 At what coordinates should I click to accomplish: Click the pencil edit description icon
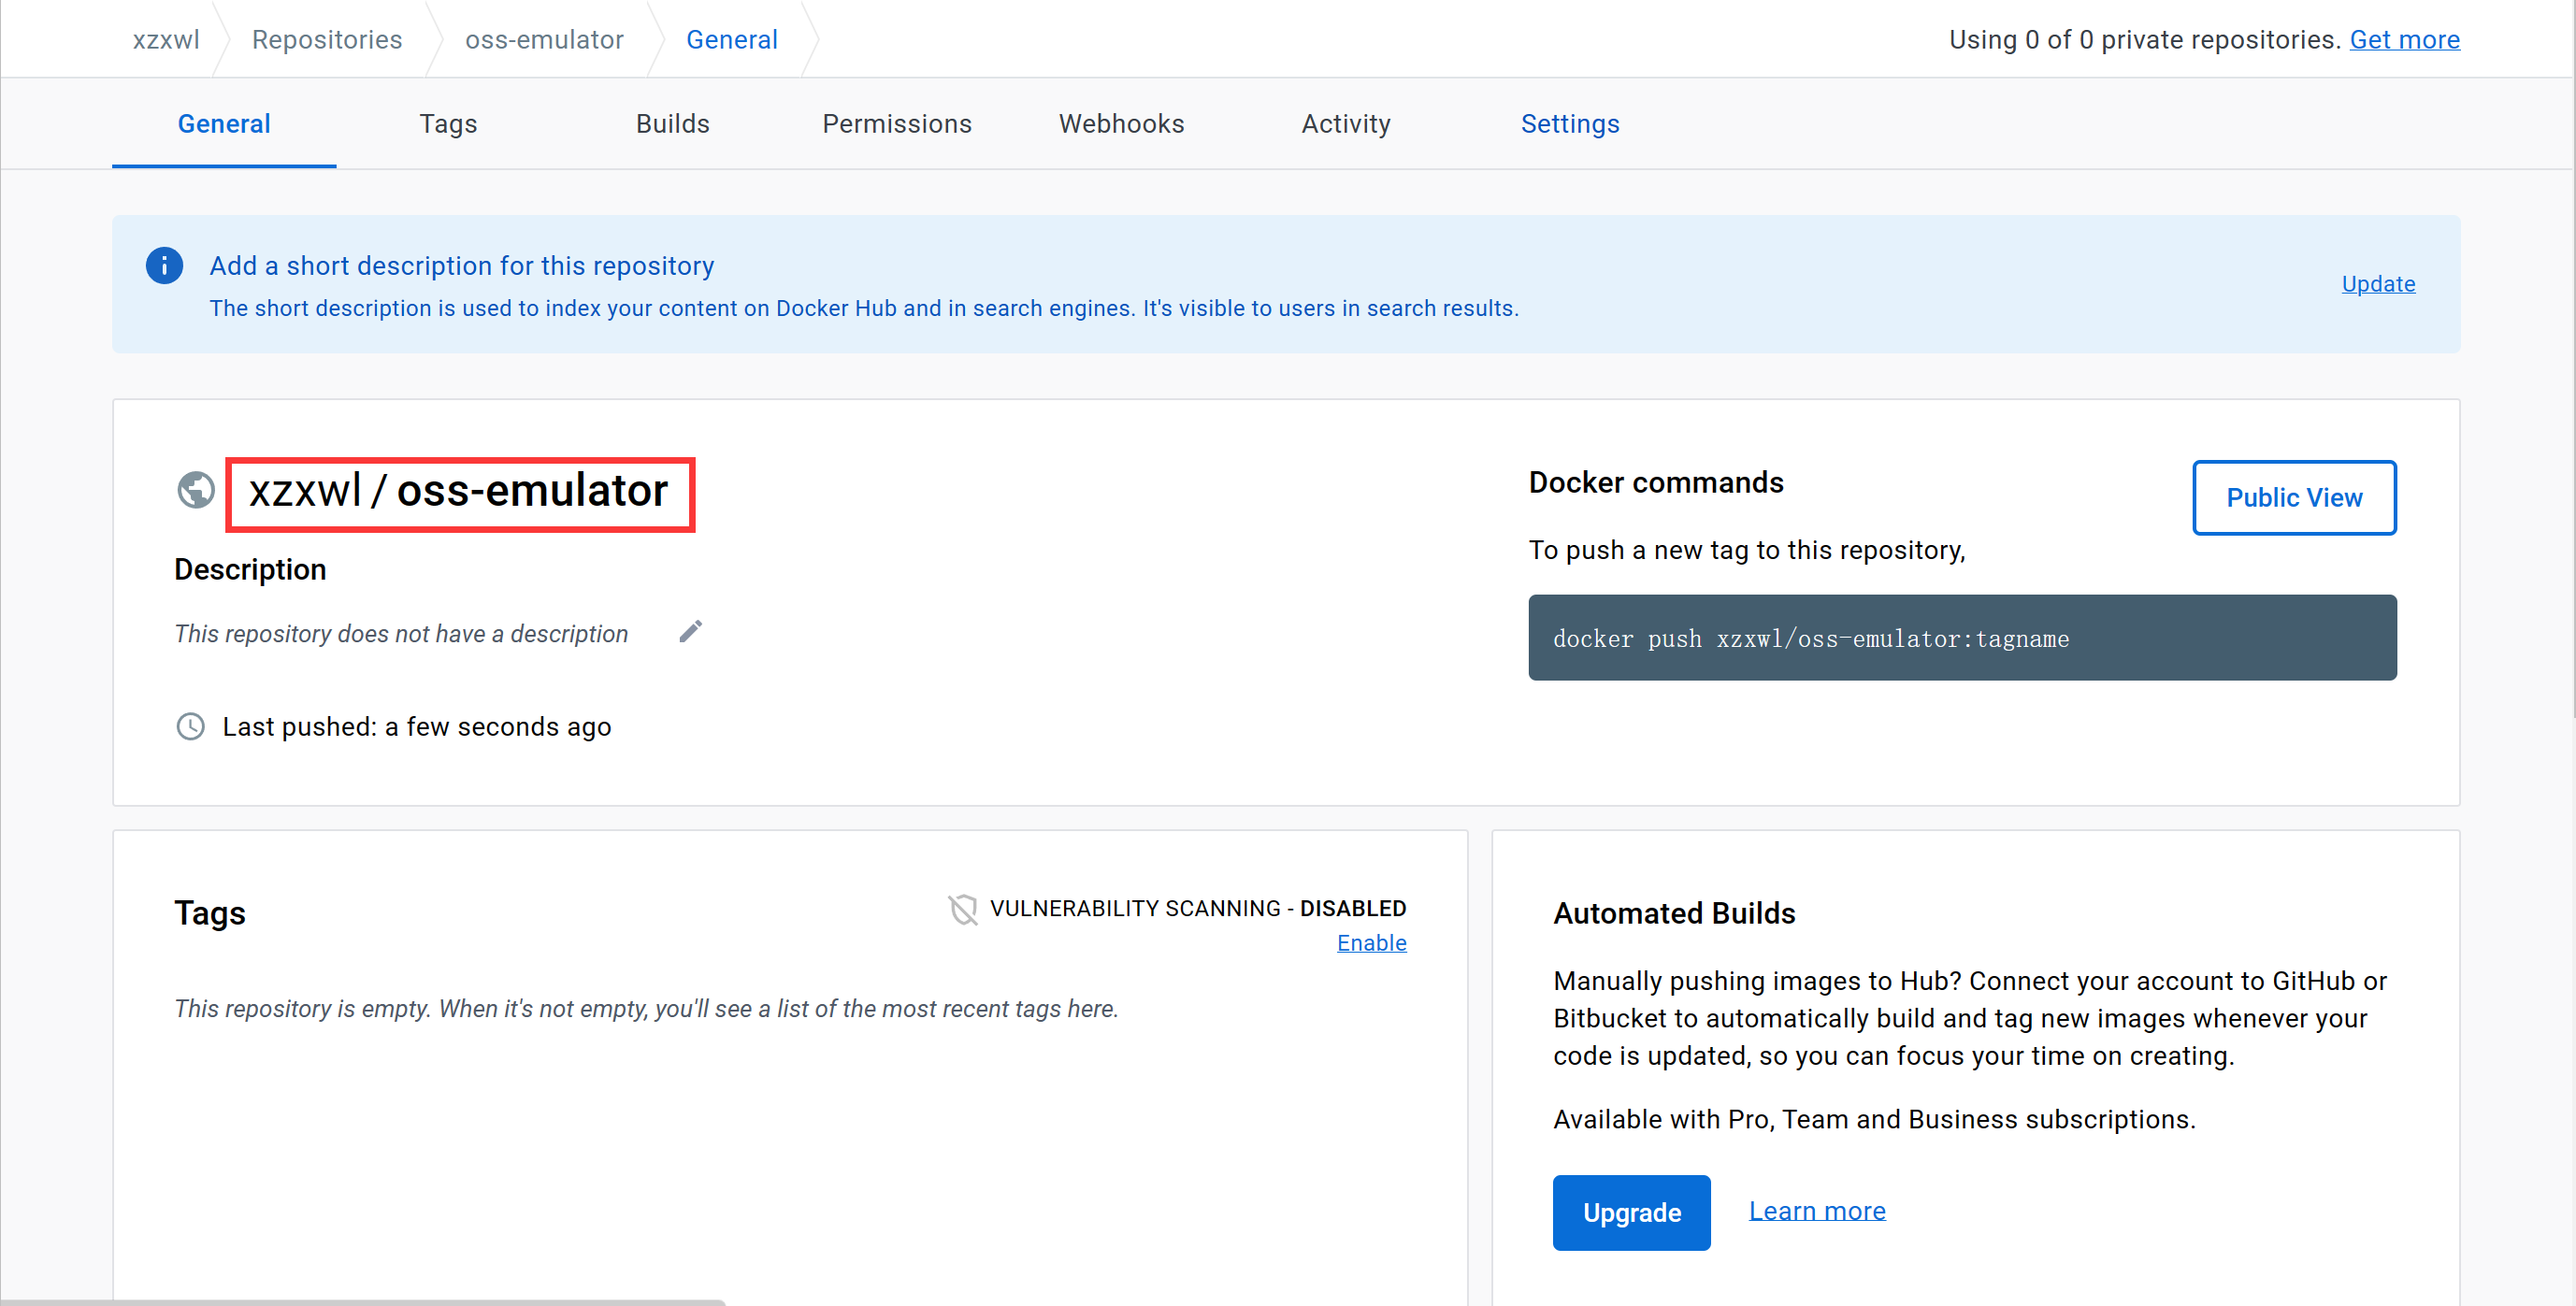coord(690,632)
